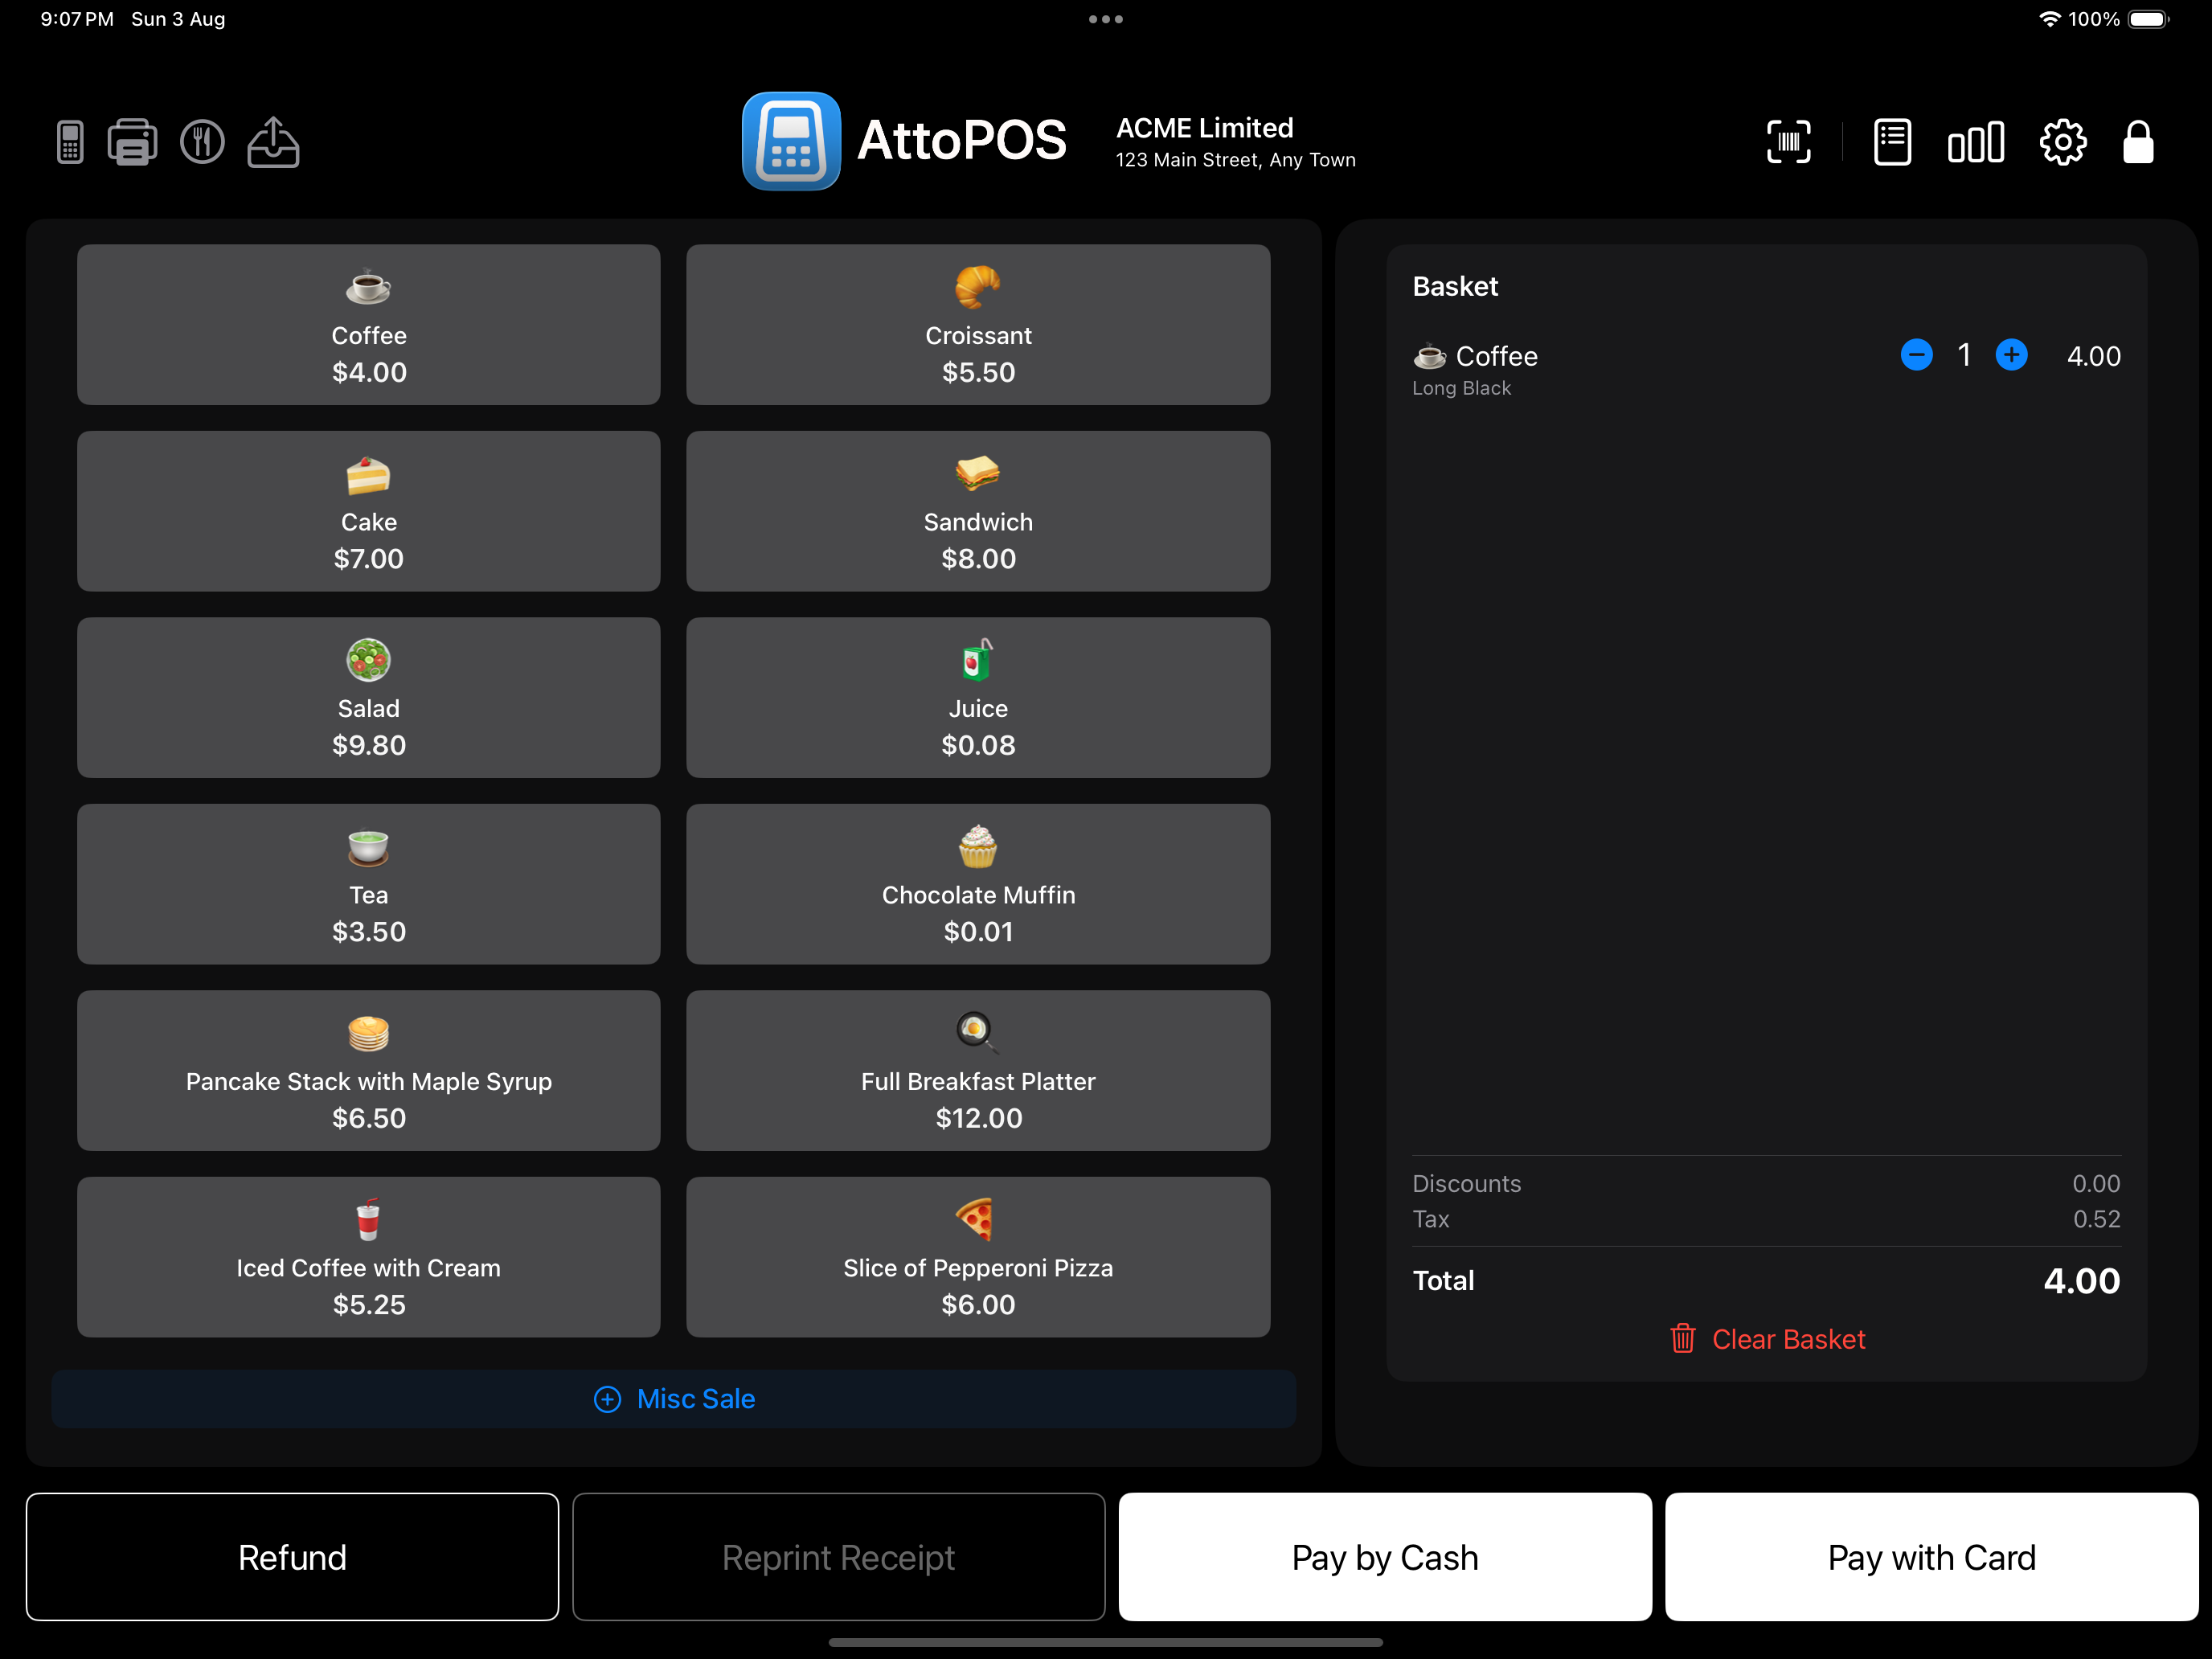Open the barcode scanner
Screen dimensions: 2212x1659
(x=1789, y=142)
